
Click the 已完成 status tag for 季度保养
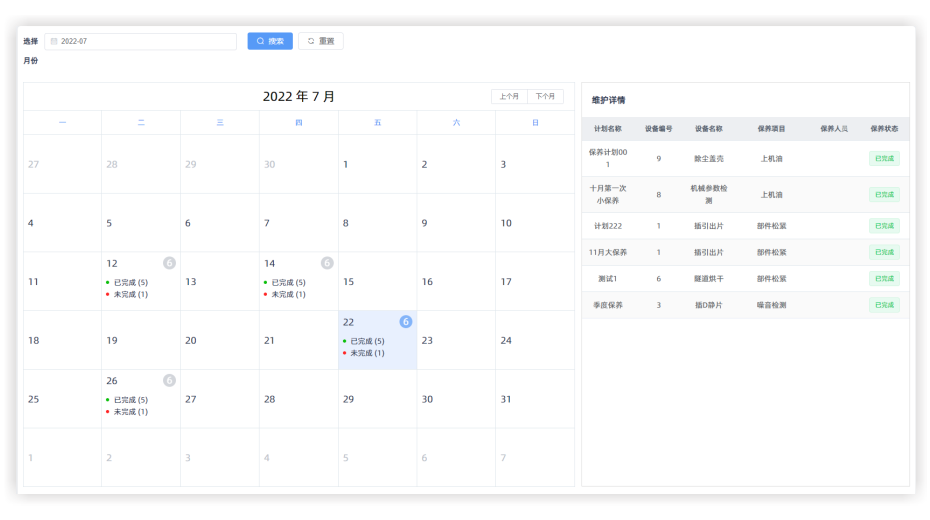[884, 305]
